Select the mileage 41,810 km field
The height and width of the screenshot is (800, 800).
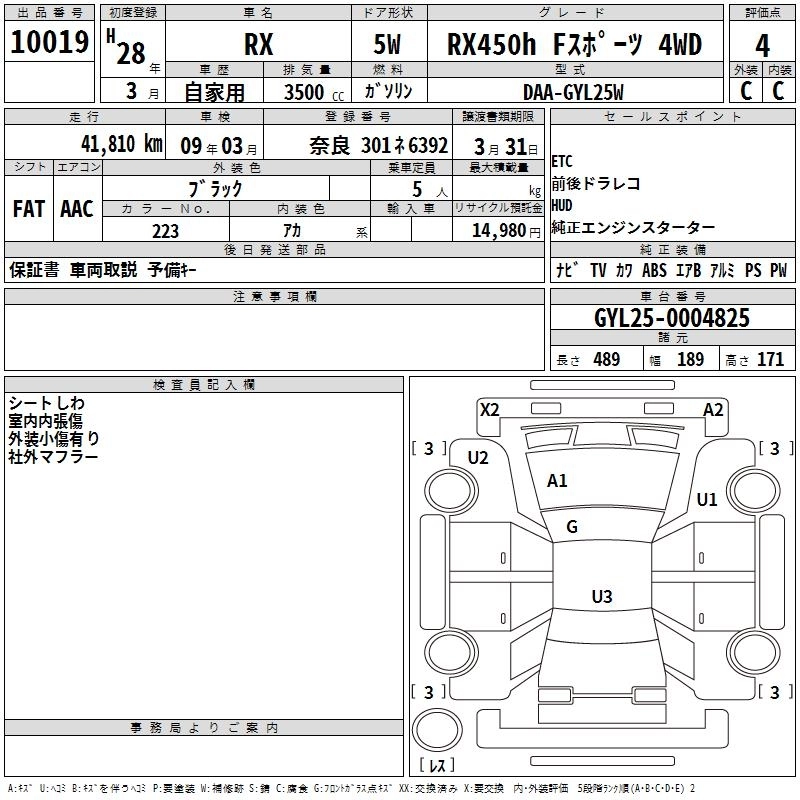point(84,143)
